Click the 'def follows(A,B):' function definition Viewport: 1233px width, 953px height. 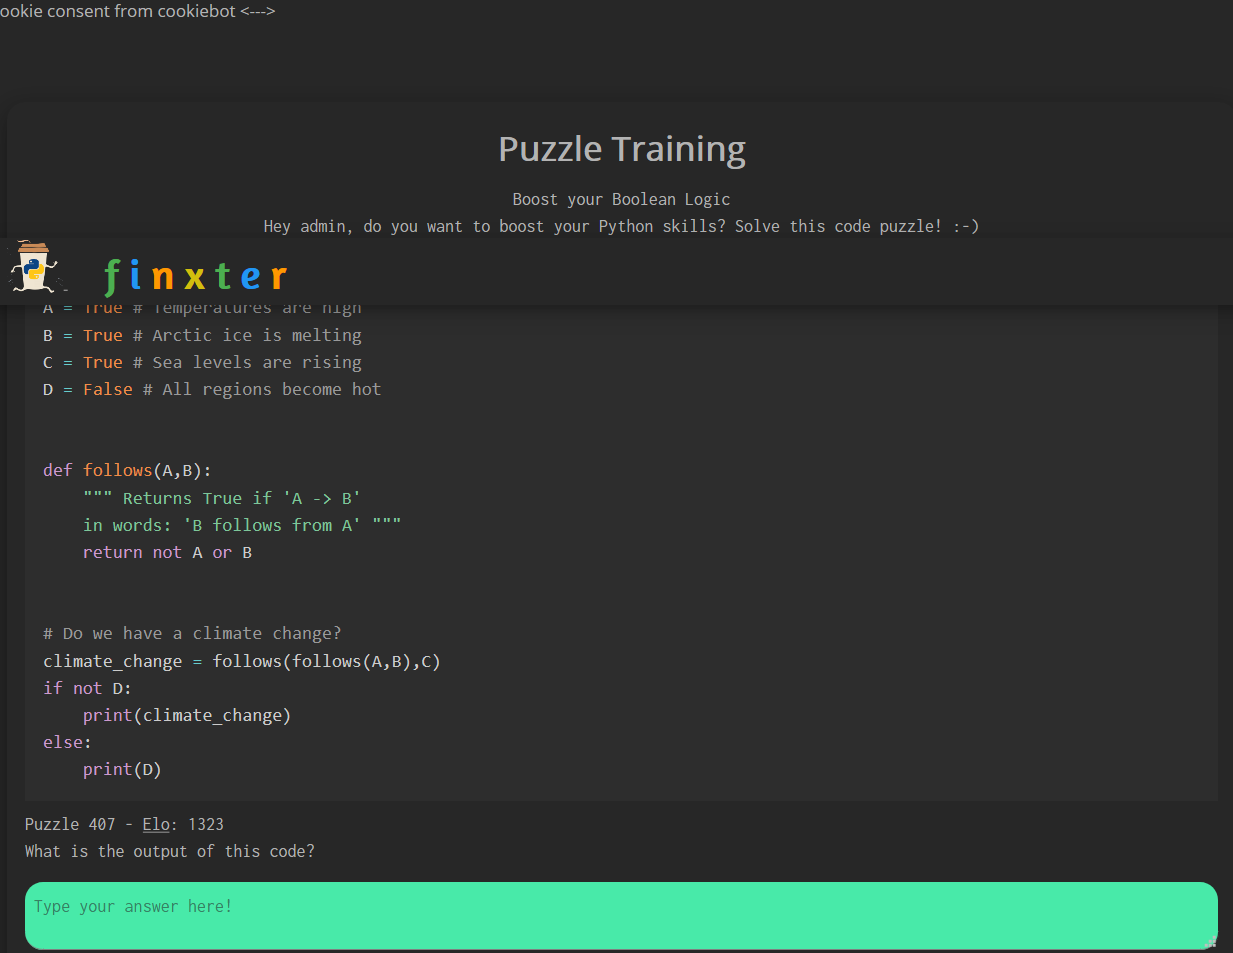click(127, 470)
